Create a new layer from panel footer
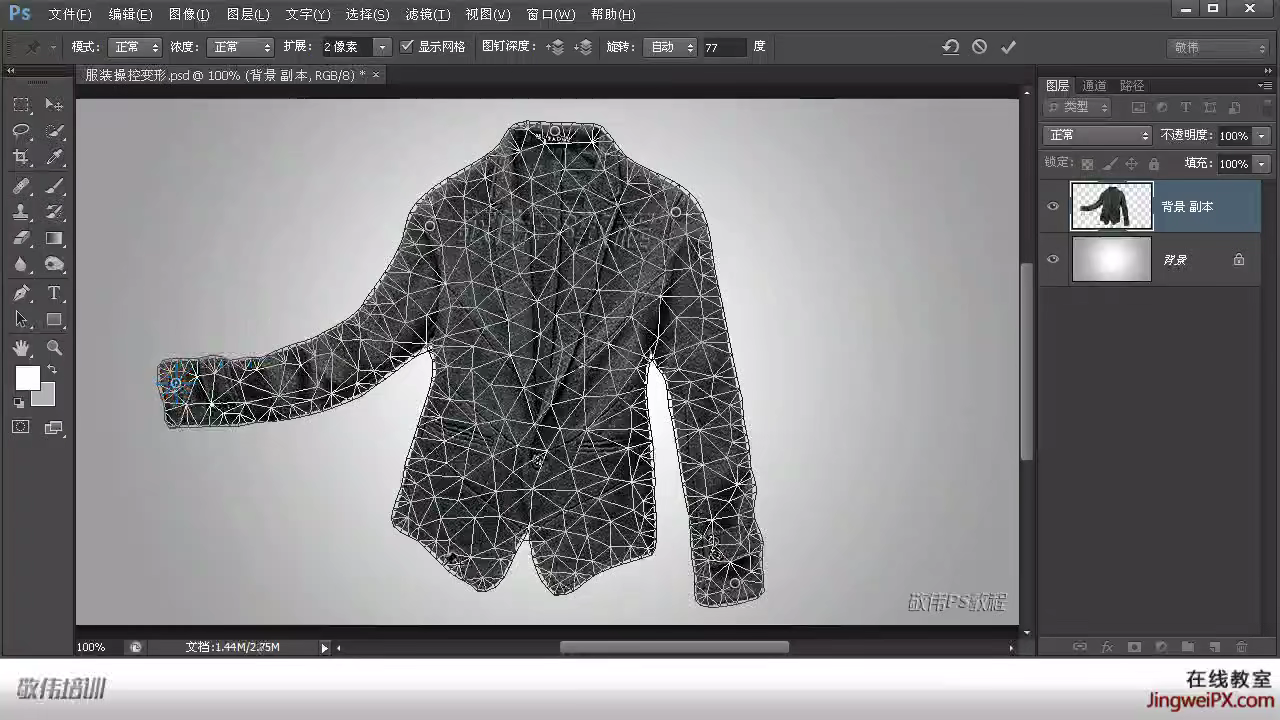This screenshot has height=720, width=1280. (x=1215, y=647)
